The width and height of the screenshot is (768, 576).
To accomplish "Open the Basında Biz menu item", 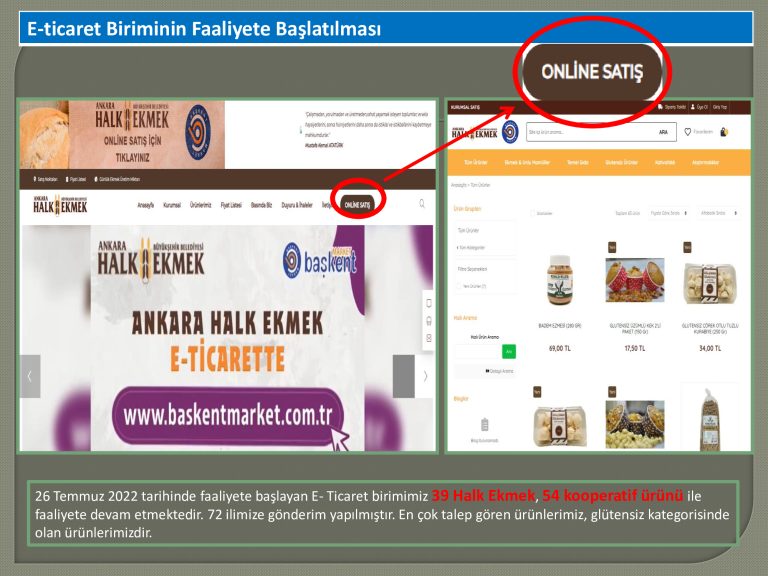I will click(x=262, y=205).
